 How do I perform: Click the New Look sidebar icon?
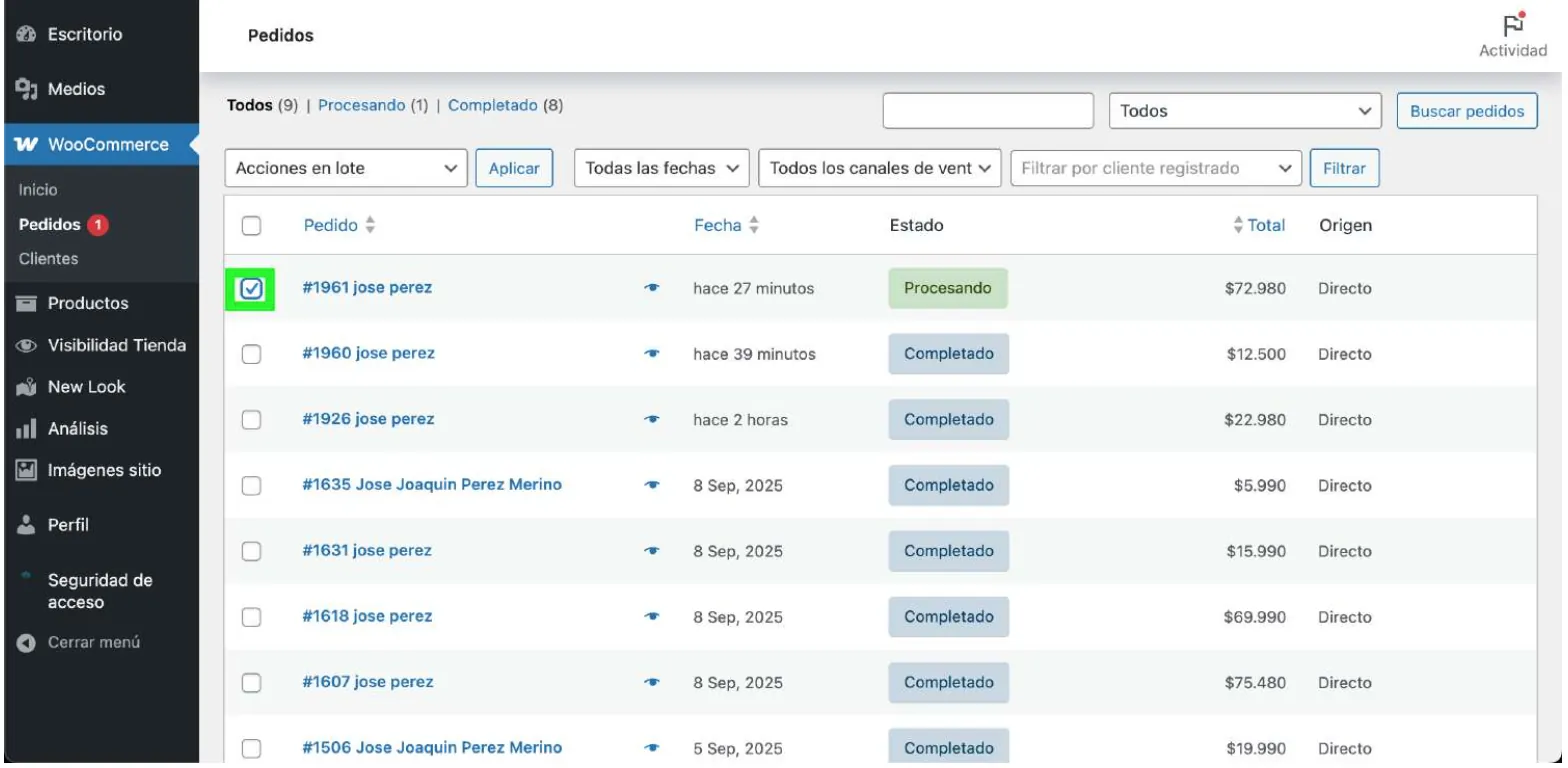[27, 387]
